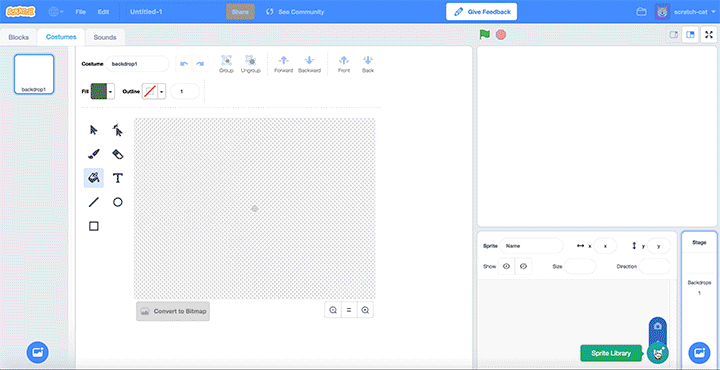The height and width of the screenshot is (370, 720).
Task: Show sprite with eye icon
Action: pyautogui.click(x=506, y=266)
